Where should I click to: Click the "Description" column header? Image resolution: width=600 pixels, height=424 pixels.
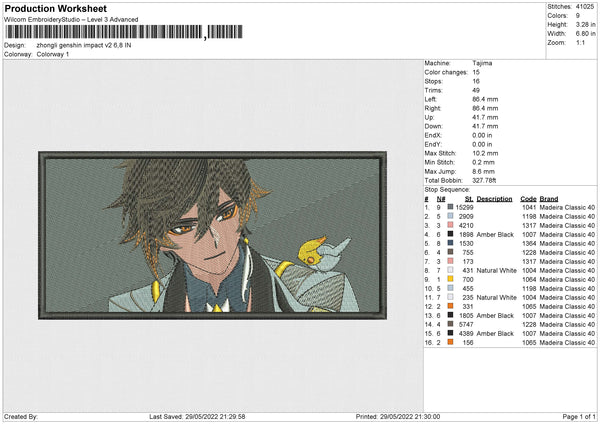click(494, 199)
